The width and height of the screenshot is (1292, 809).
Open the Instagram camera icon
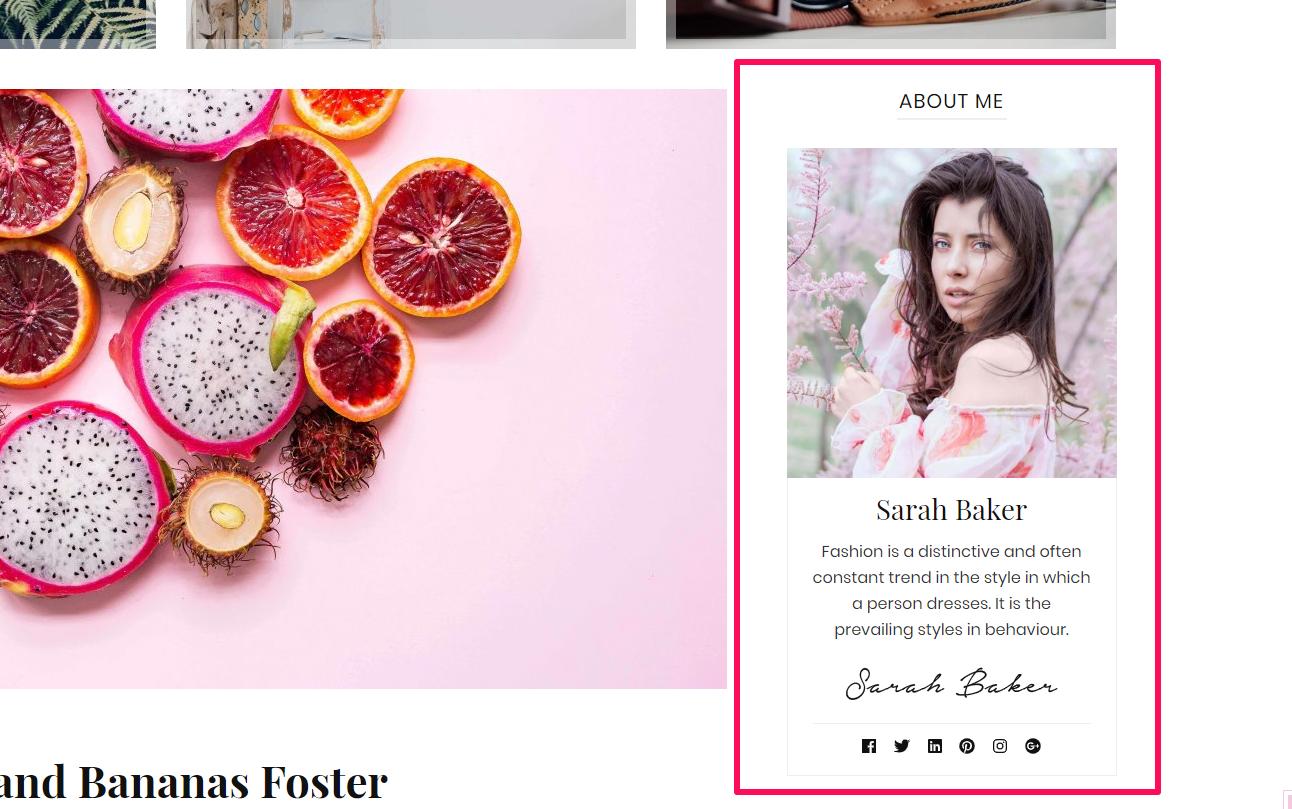[x=1000, y=746]
